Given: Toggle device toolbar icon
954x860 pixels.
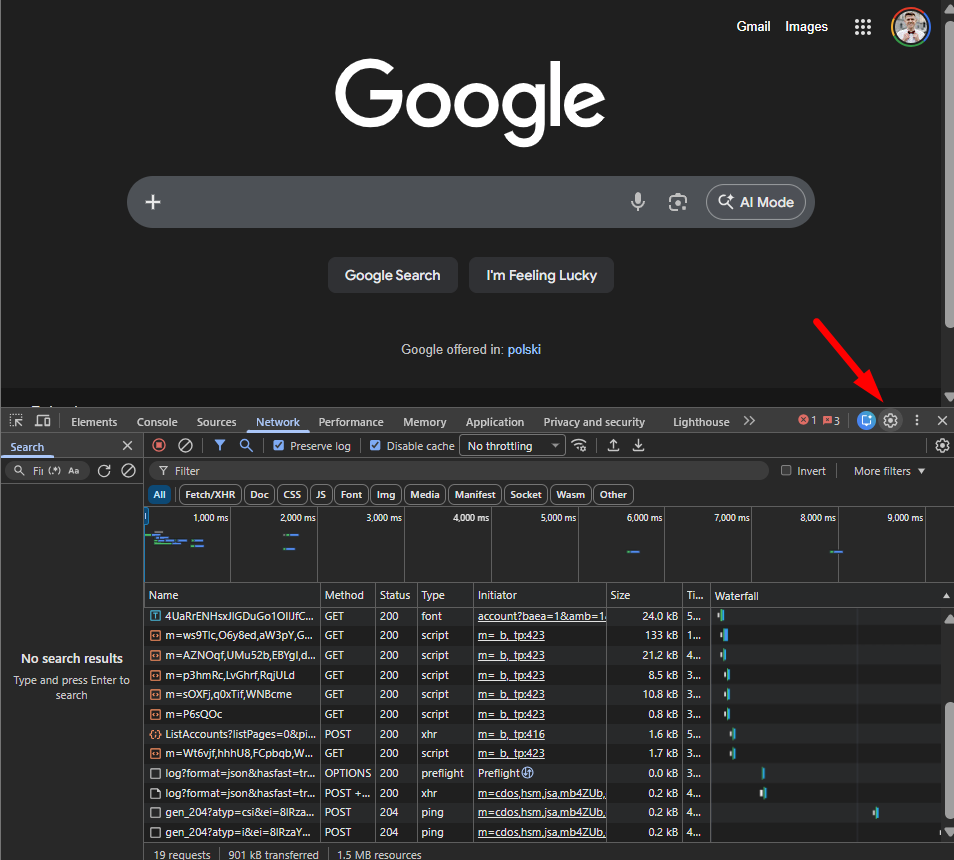Looking at the screenshot, I should [x=42, y=421].
